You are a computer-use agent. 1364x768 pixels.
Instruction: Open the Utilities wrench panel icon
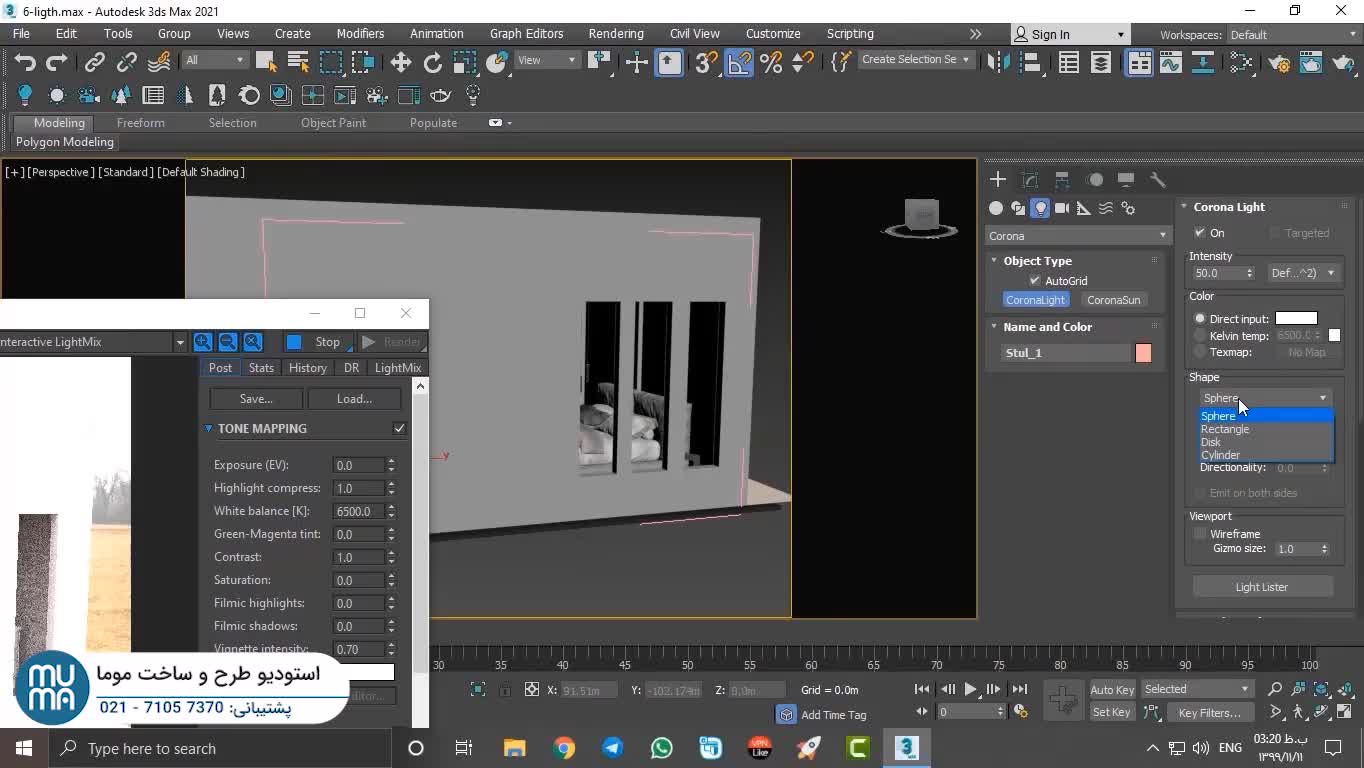point(1158,180)
